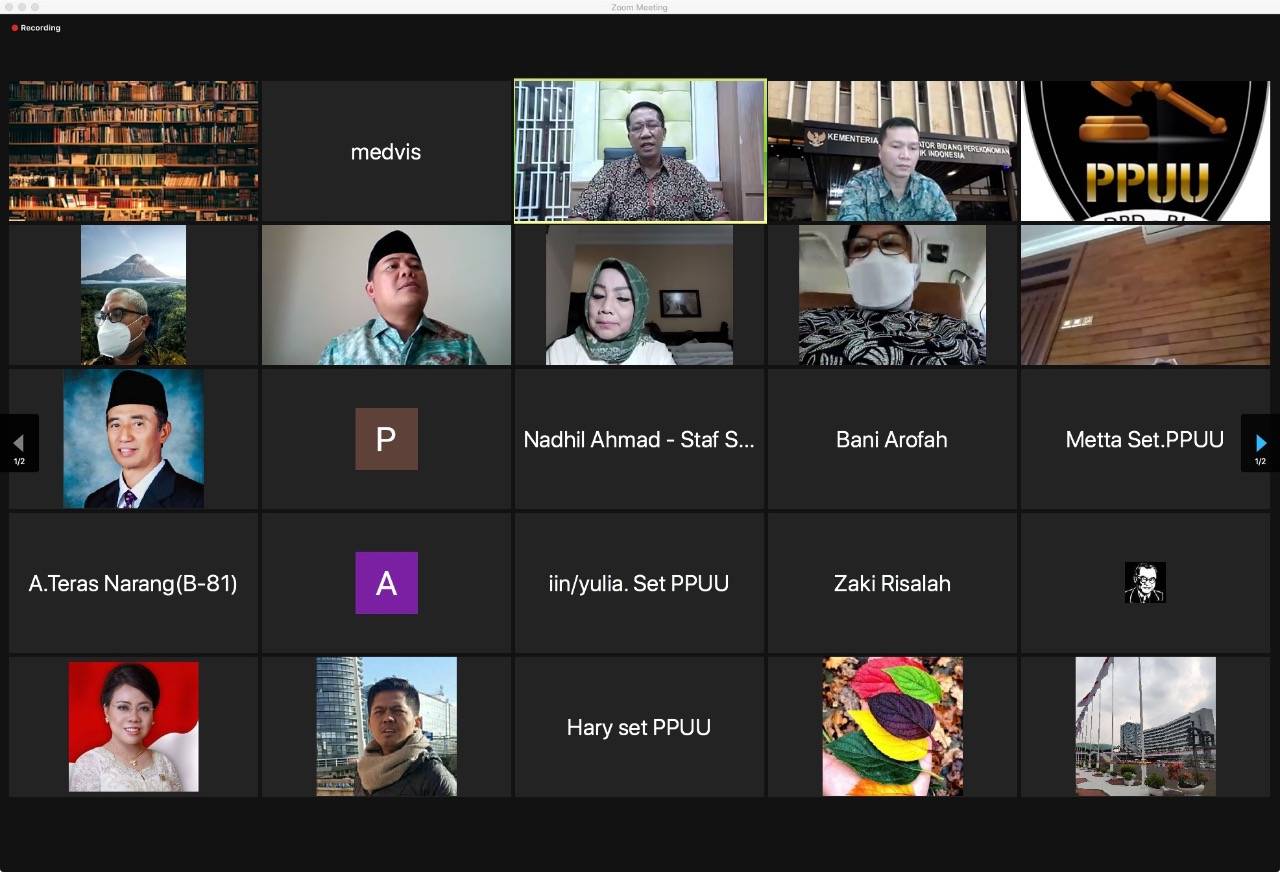Image resolution: width=1280 pixels, height=872 pixels.
Task: Click the Hary set PPUU tile
Action: [x=639, y=727]
